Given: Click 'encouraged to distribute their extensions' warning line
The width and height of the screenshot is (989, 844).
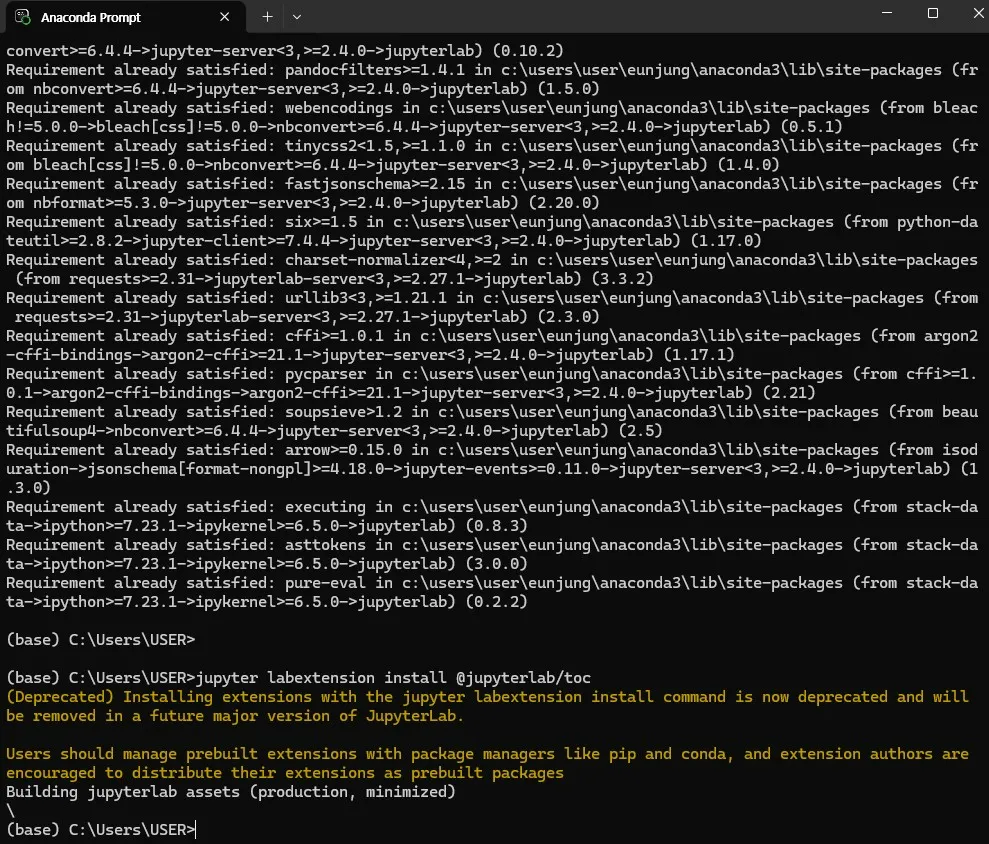Looking at the screenshot, I should [285, 773].
